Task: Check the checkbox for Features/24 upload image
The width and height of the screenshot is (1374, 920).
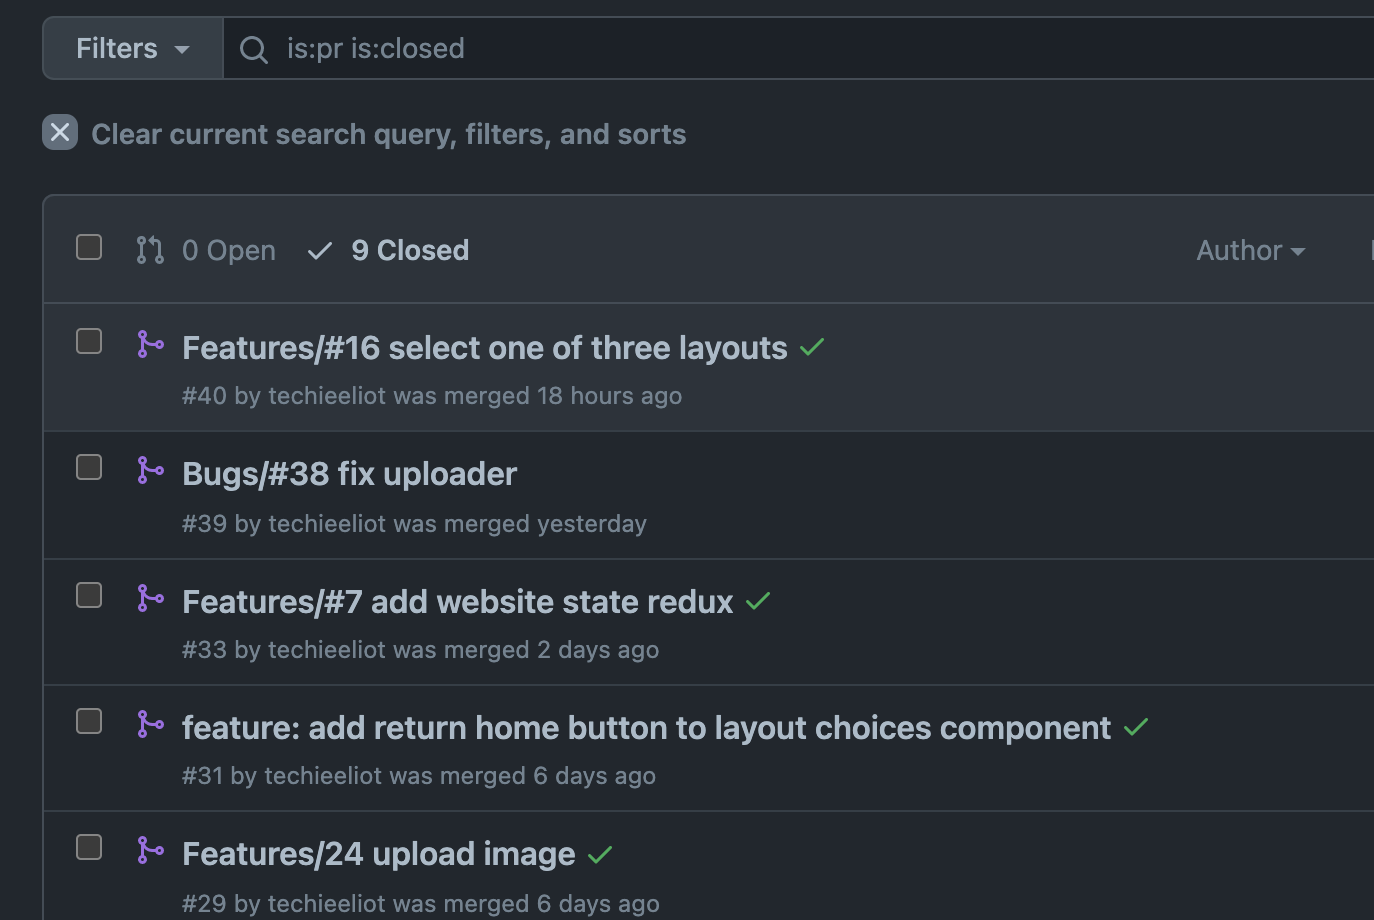Action: (x=88, y=846)
